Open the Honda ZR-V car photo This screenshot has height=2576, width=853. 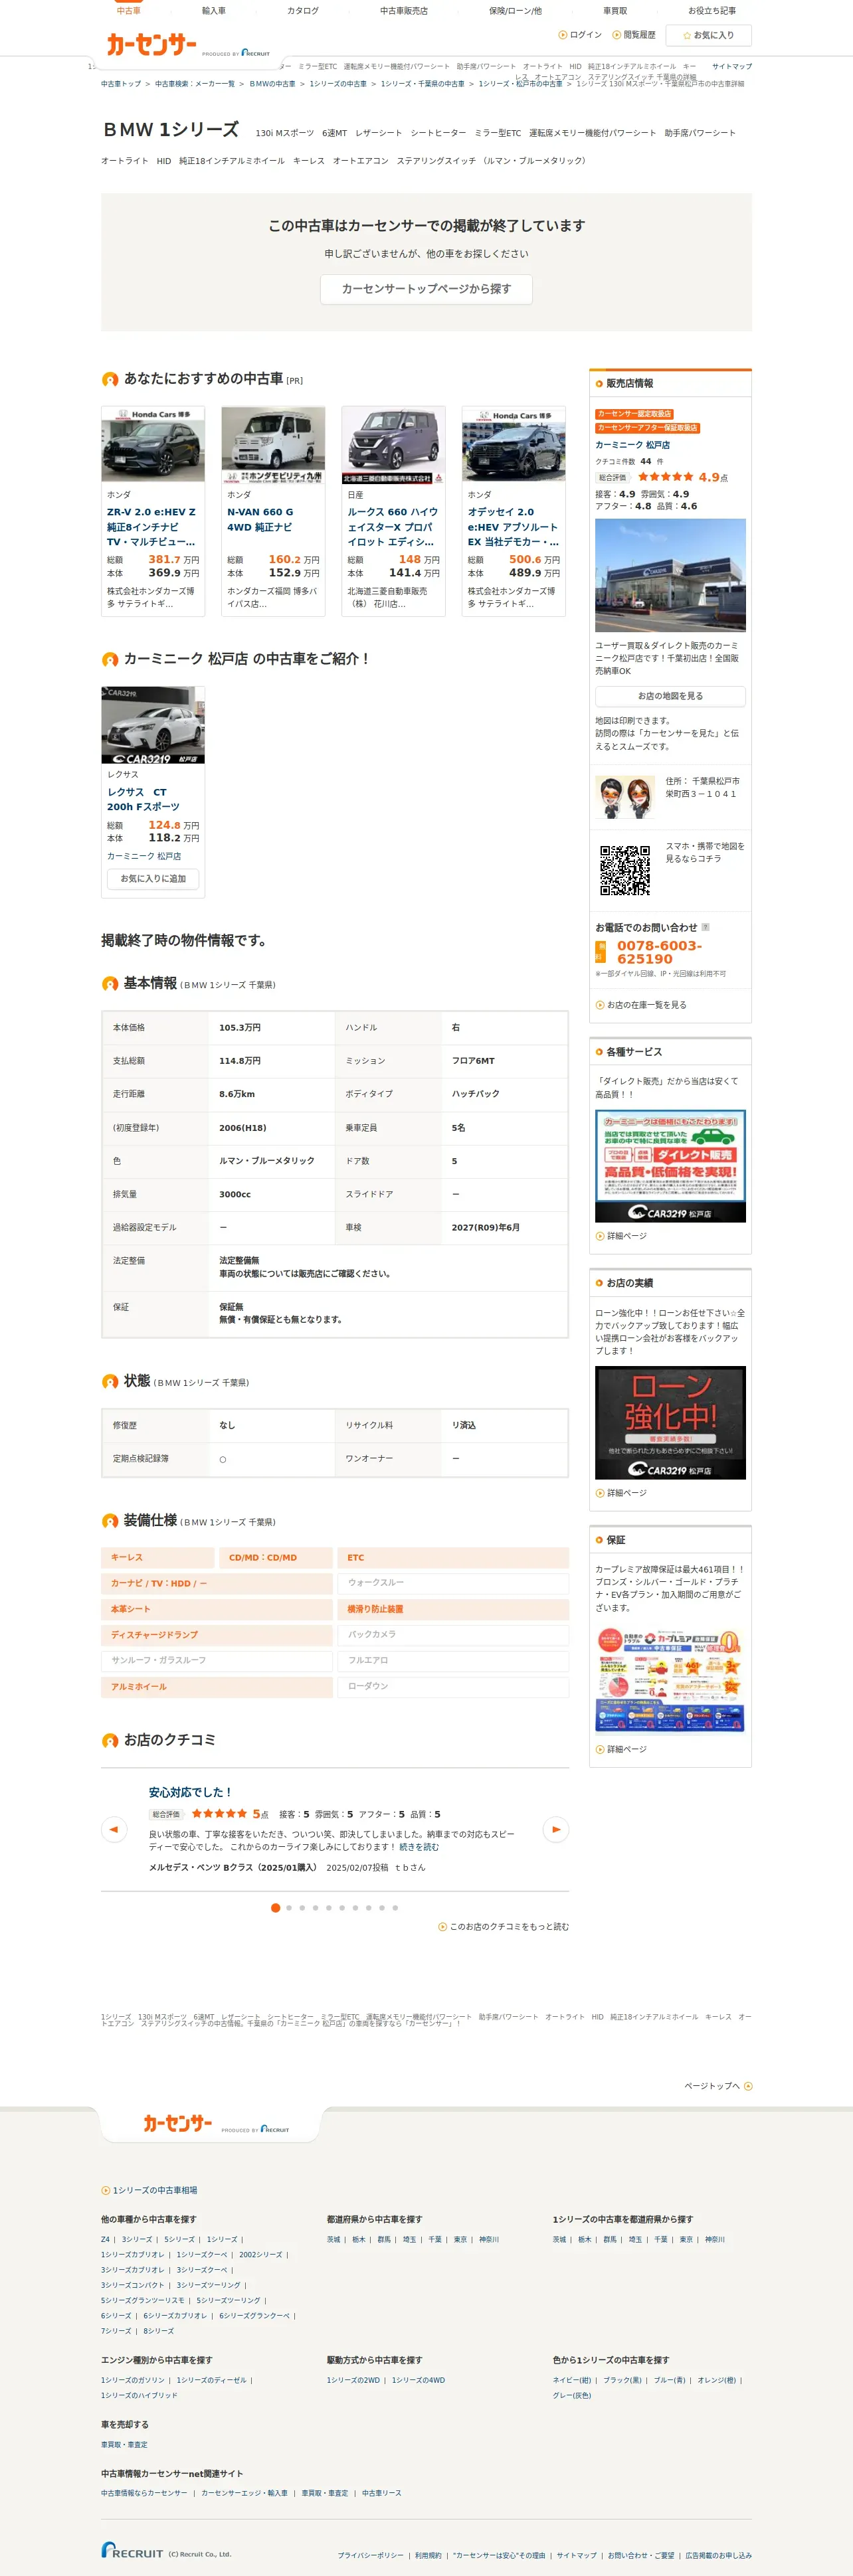[x=153, y=445]
